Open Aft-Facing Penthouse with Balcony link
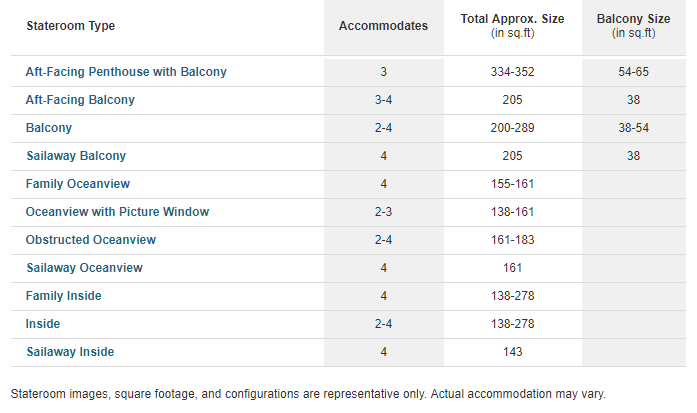The height and width of the screenshot is (413, 697). click(126, 72)
